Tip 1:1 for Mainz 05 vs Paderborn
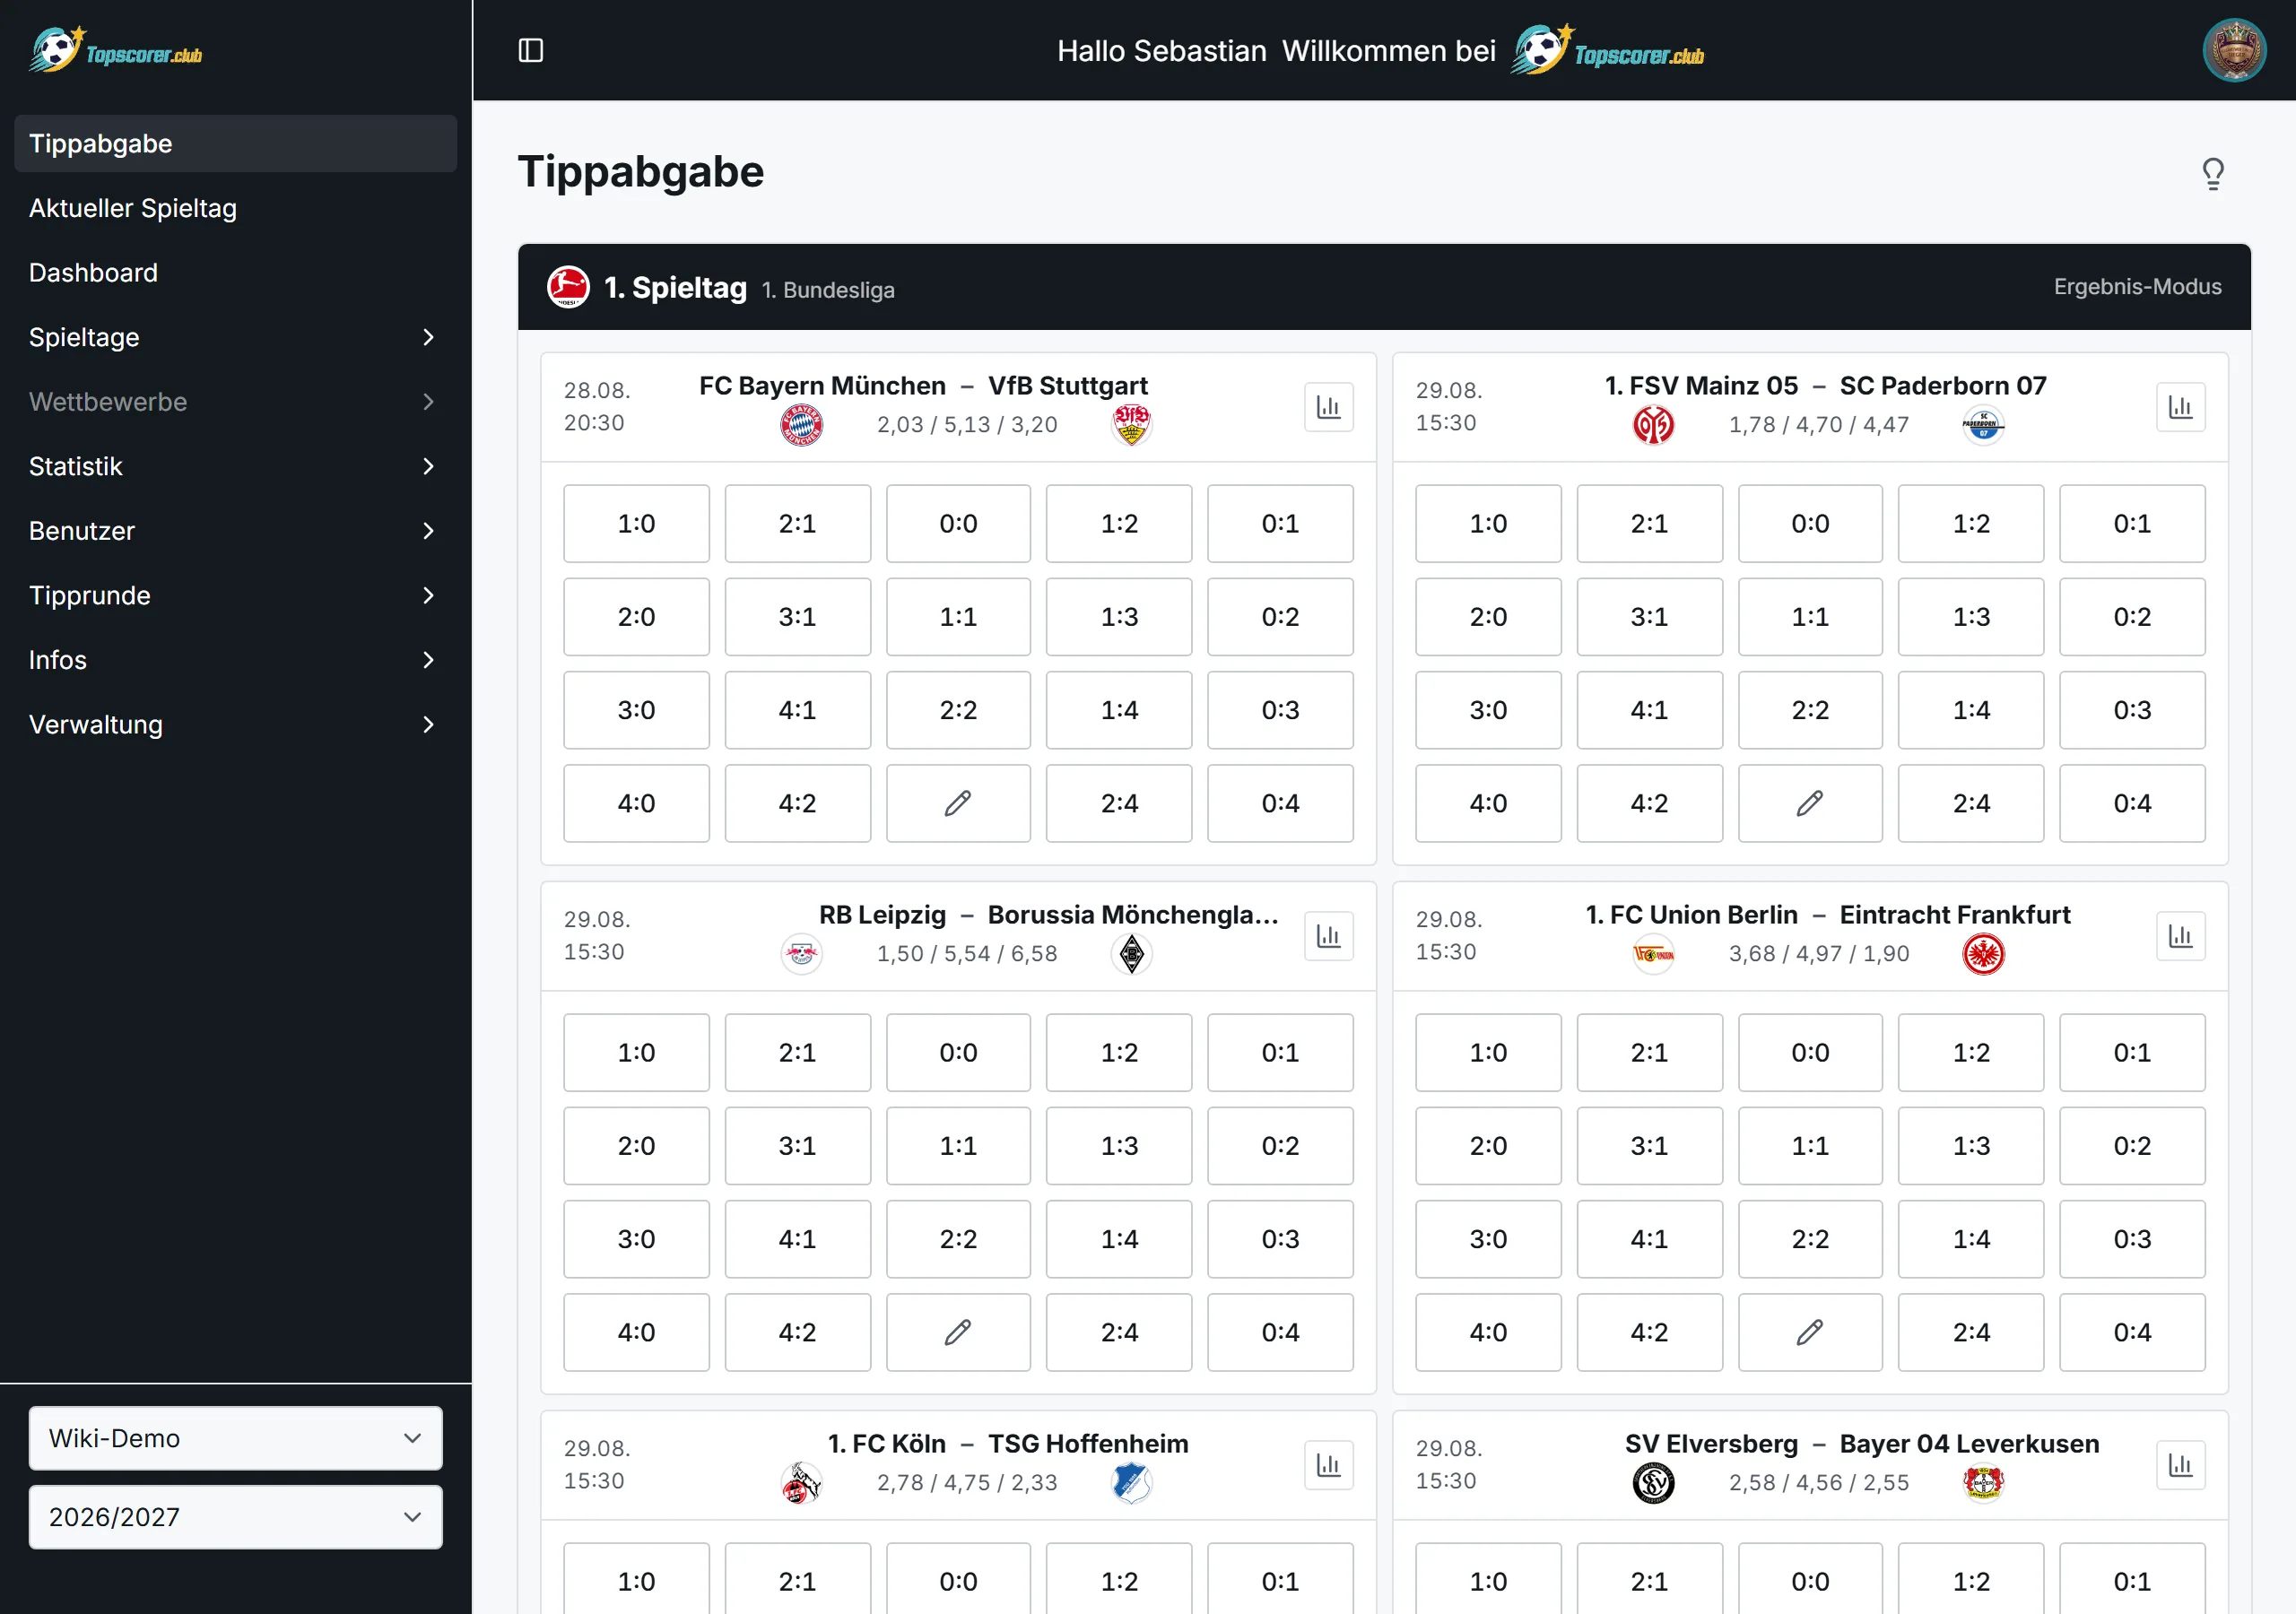Image resolution: width=2296 pixels, height=1614 pixels. 1810,616
